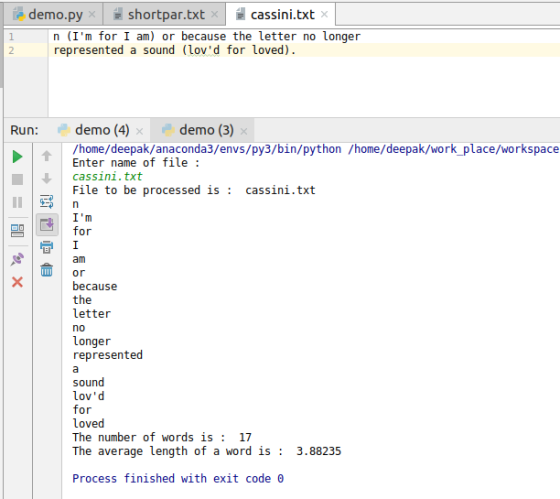This screenshot has width=560, height=499.
Task: Toggle soft-wrap icon in run toolbar
Action: point(46,201)
